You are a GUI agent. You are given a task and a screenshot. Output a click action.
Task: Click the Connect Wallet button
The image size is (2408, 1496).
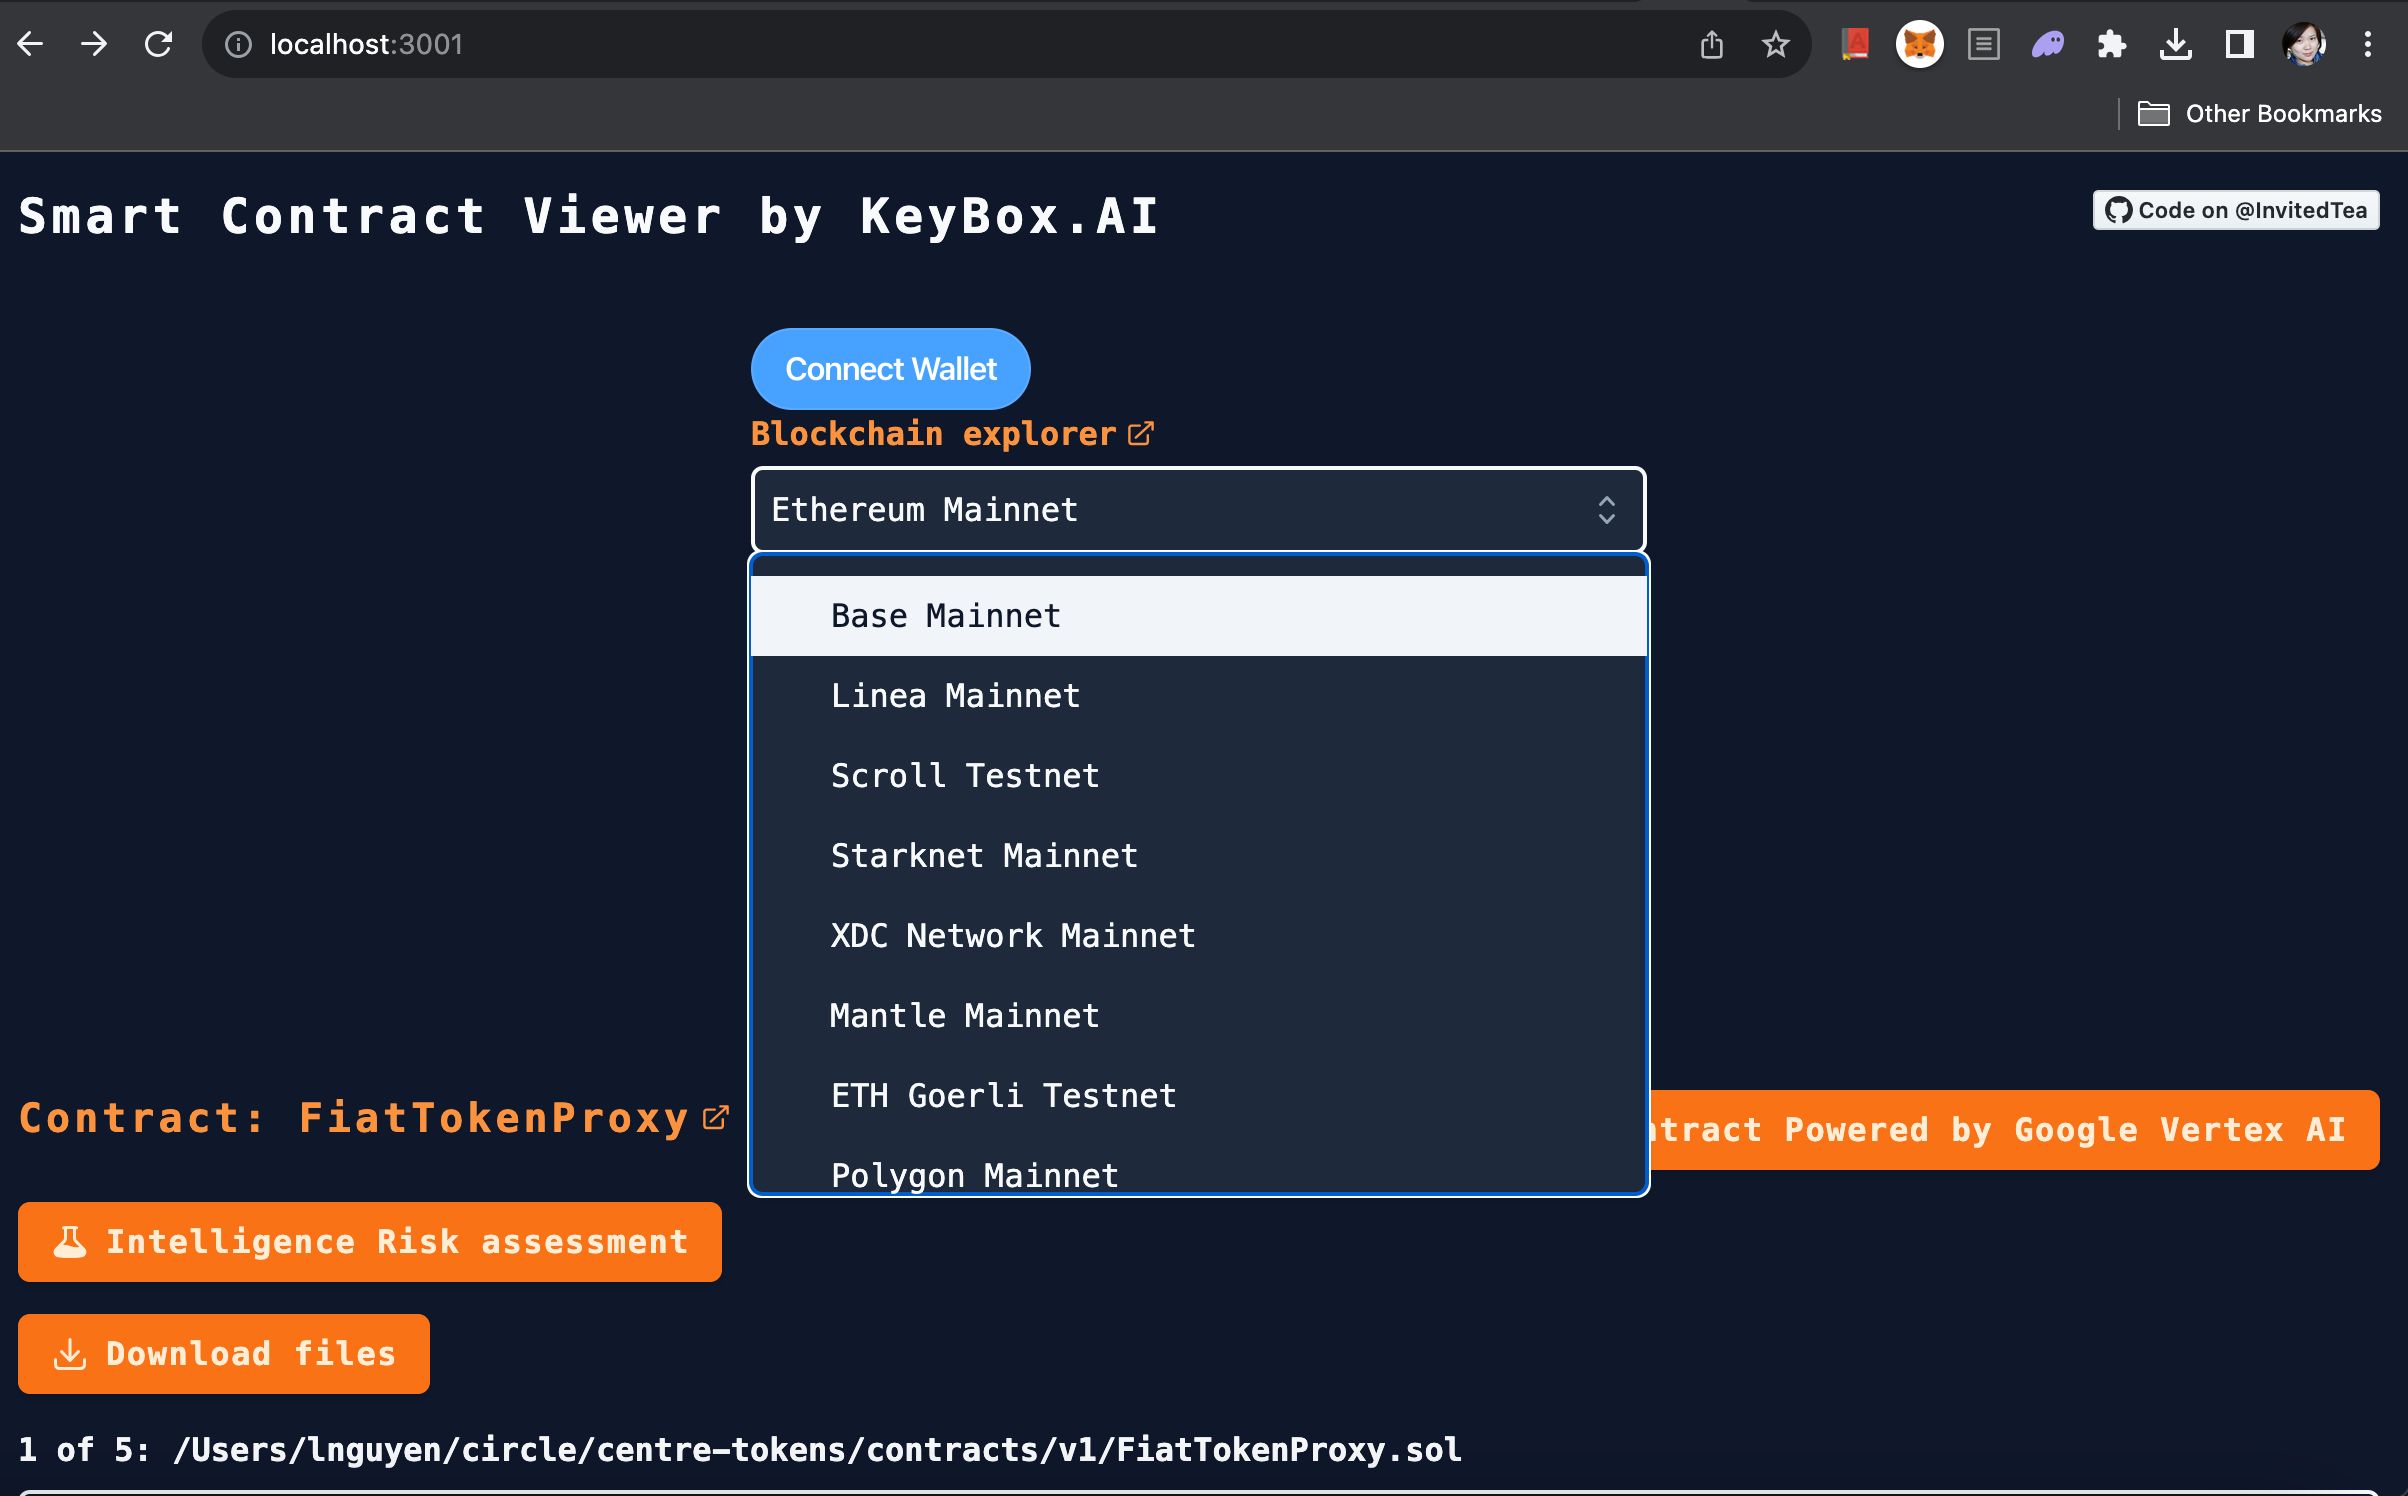point(890,369)
